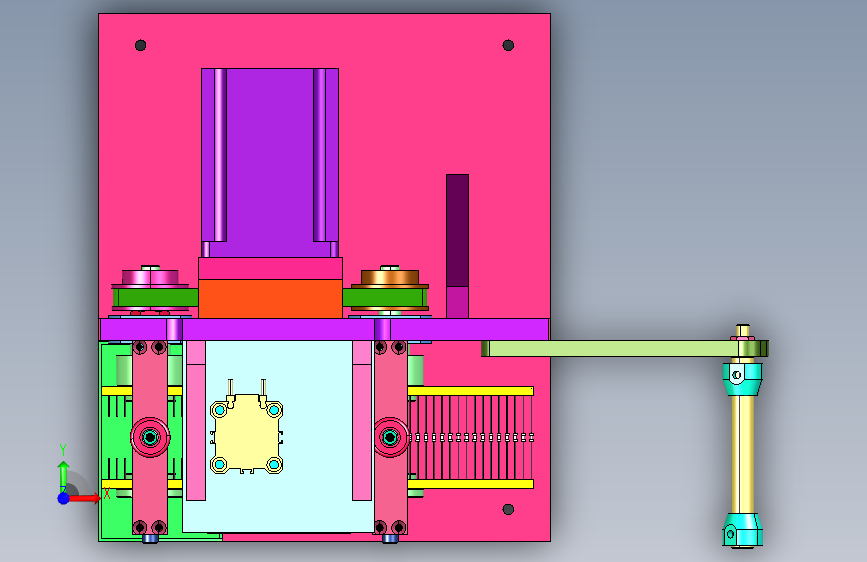Screen dimensions: 867x562
Task: Pick the bottom-right mounting hole on the pink plate
Action: [508, 509]
